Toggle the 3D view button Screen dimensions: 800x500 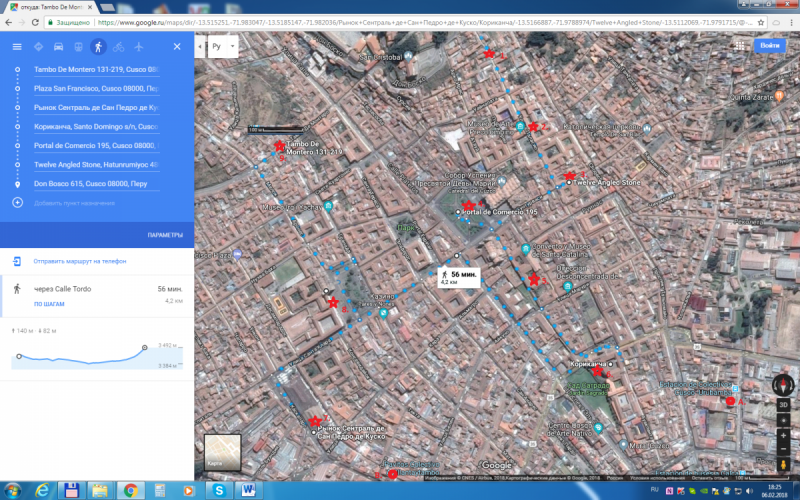coord(783,405)
